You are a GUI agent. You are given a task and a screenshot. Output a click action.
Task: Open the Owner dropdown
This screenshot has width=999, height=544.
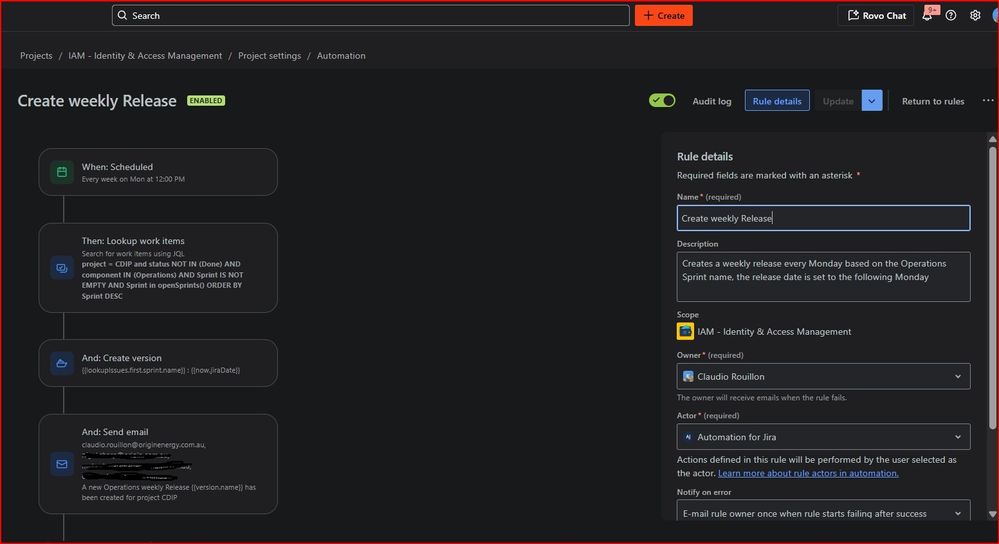point(823,376)
